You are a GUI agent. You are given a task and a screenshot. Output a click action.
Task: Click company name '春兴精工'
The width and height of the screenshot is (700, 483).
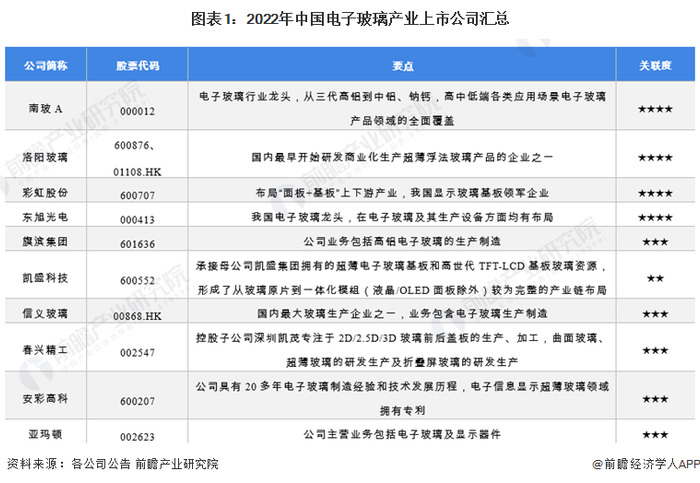pos(45,350)
